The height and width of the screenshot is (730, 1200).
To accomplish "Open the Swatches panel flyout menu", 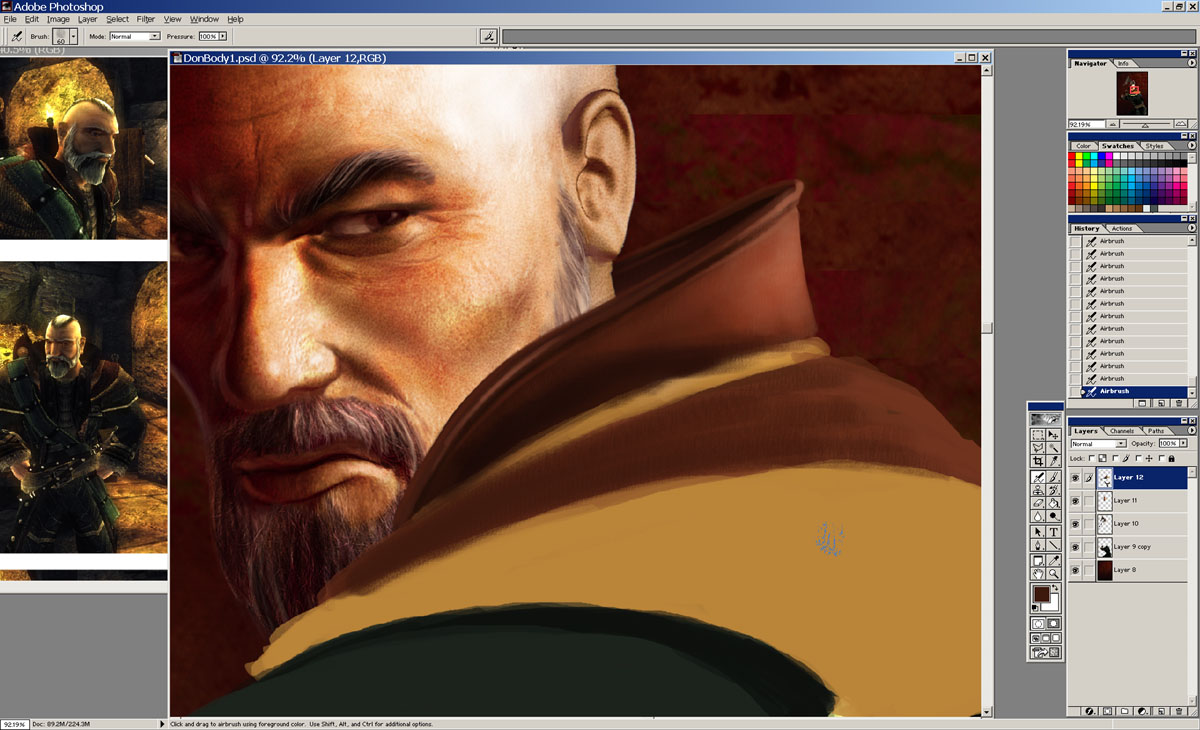I will [x=1191, y=146].
